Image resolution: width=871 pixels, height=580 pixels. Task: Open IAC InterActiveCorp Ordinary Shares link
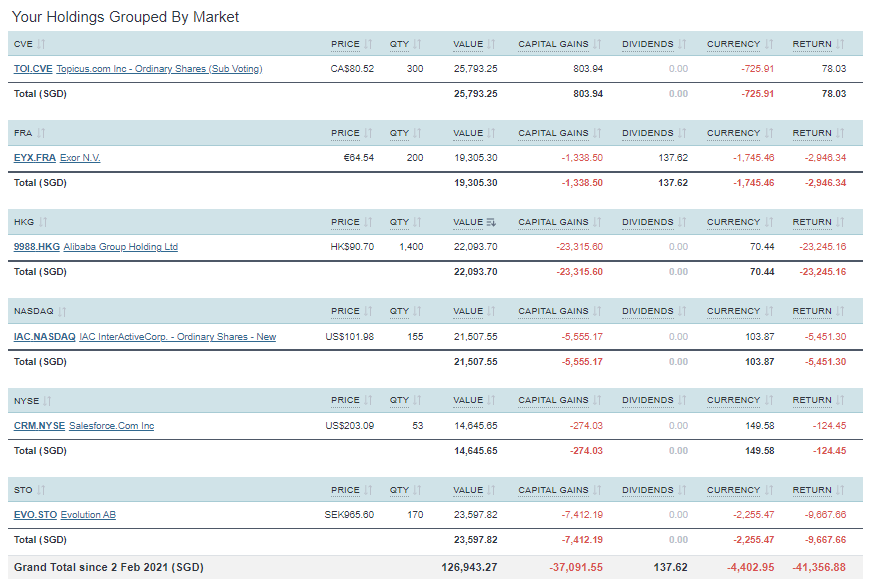click(x=178, y=337)
